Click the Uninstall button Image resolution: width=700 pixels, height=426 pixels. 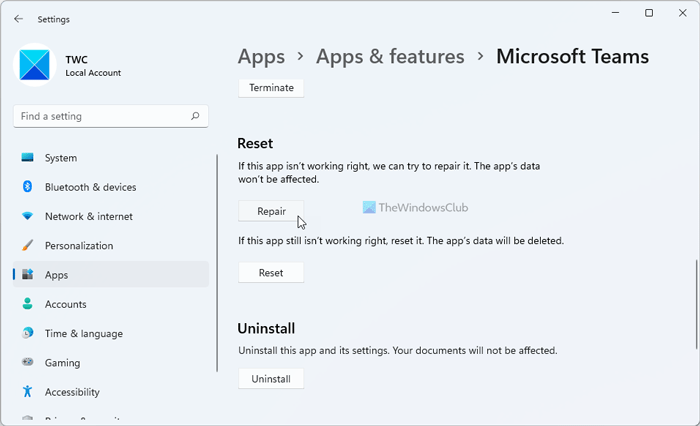tap(270, 379)
